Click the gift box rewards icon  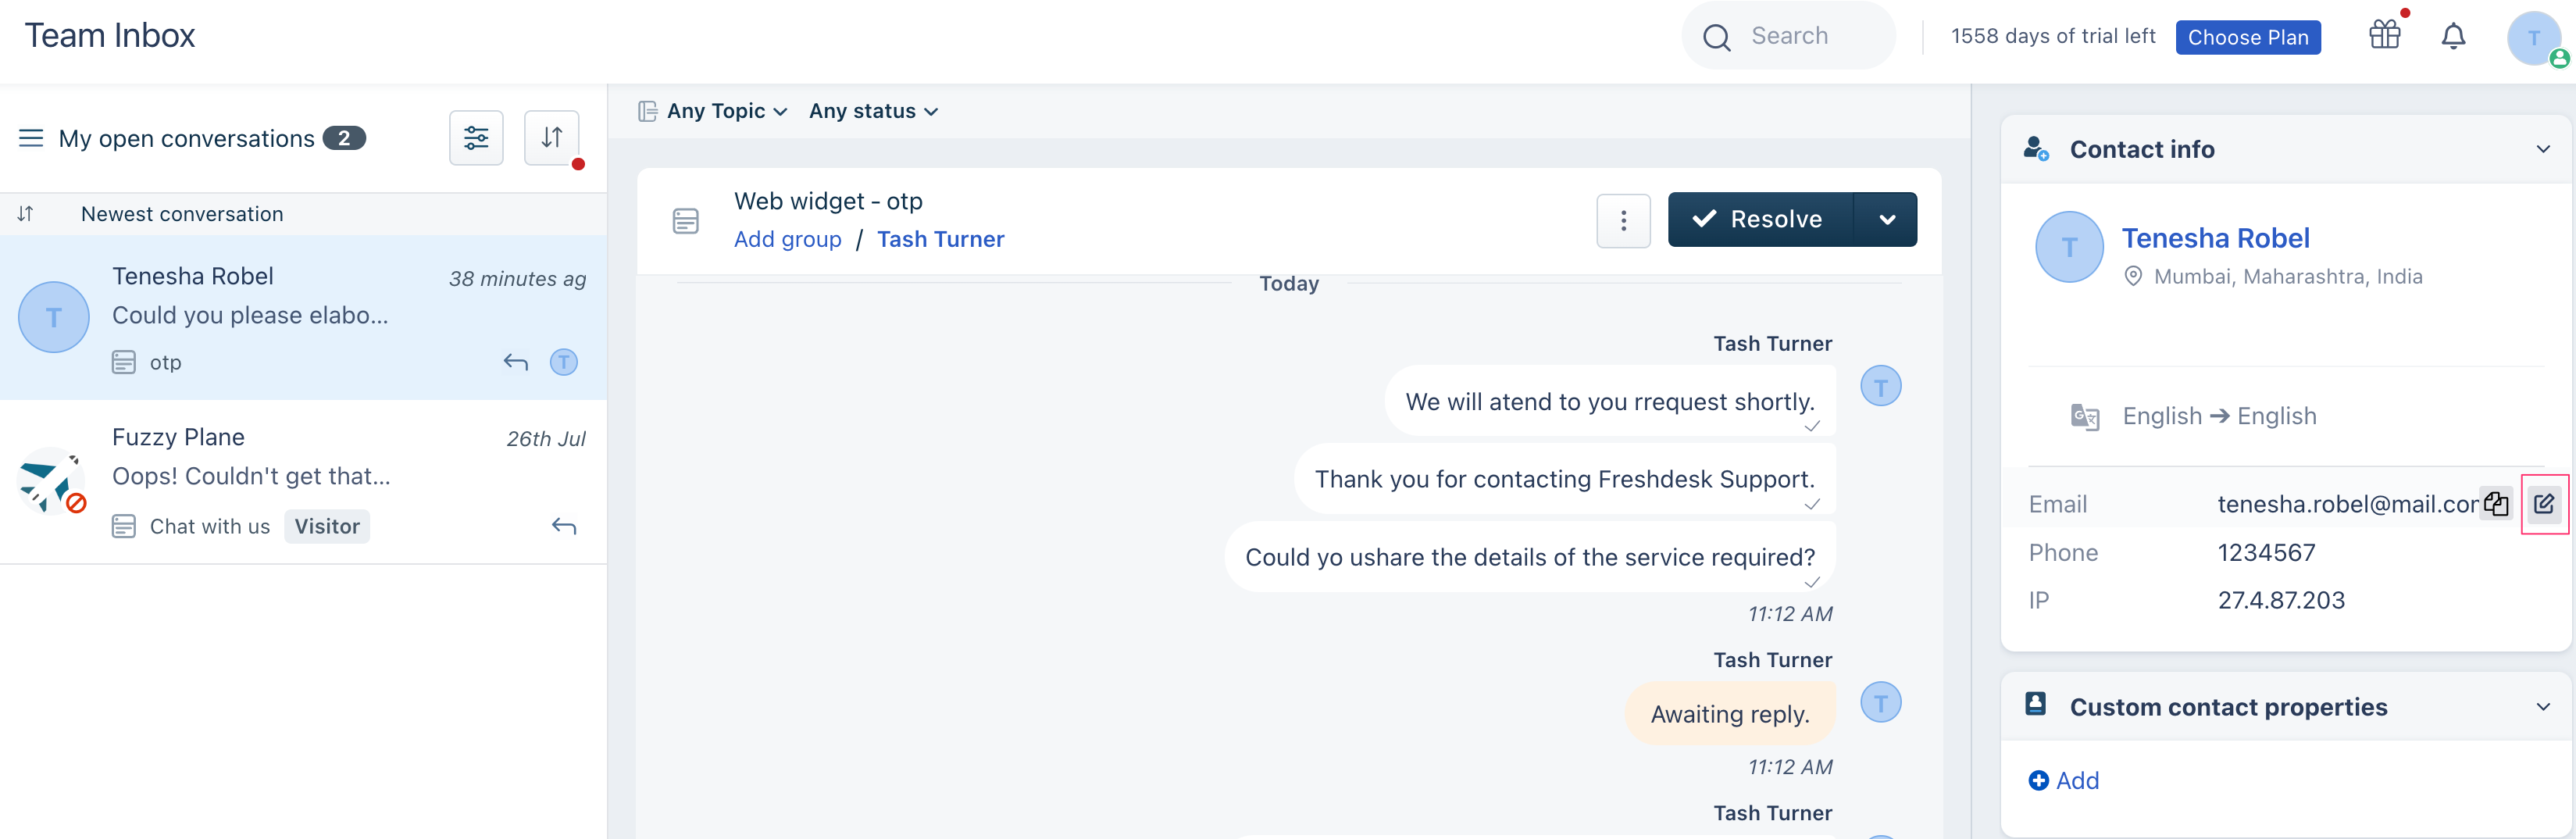[2383, 35]
